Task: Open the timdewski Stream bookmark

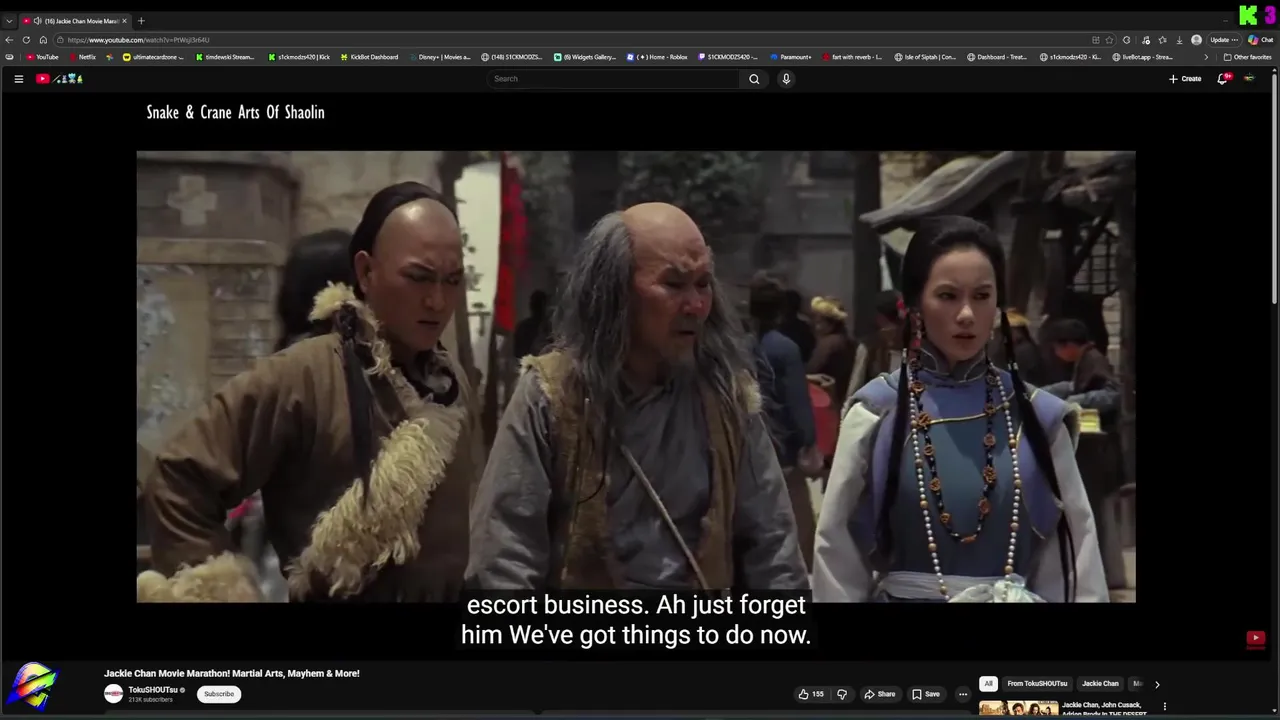Action: 224,57
